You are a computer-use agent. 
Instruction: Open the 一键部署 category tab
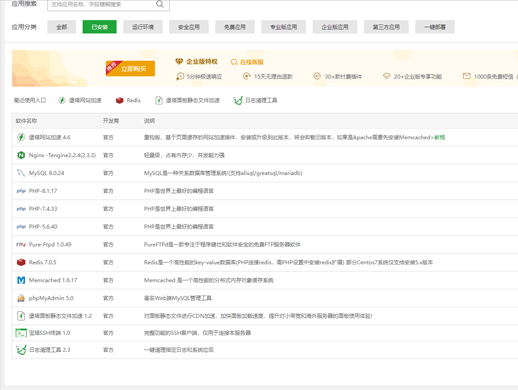coord(435,27)
